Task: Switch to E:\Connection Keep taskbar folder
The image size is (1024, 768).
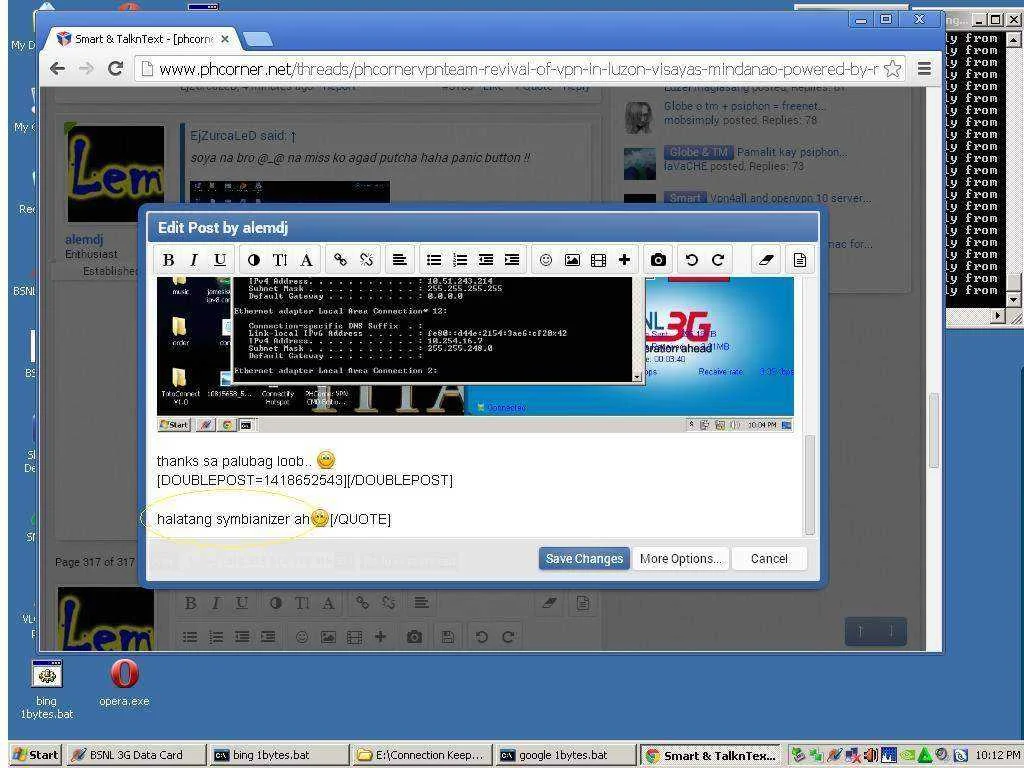Action: (422, 755)
